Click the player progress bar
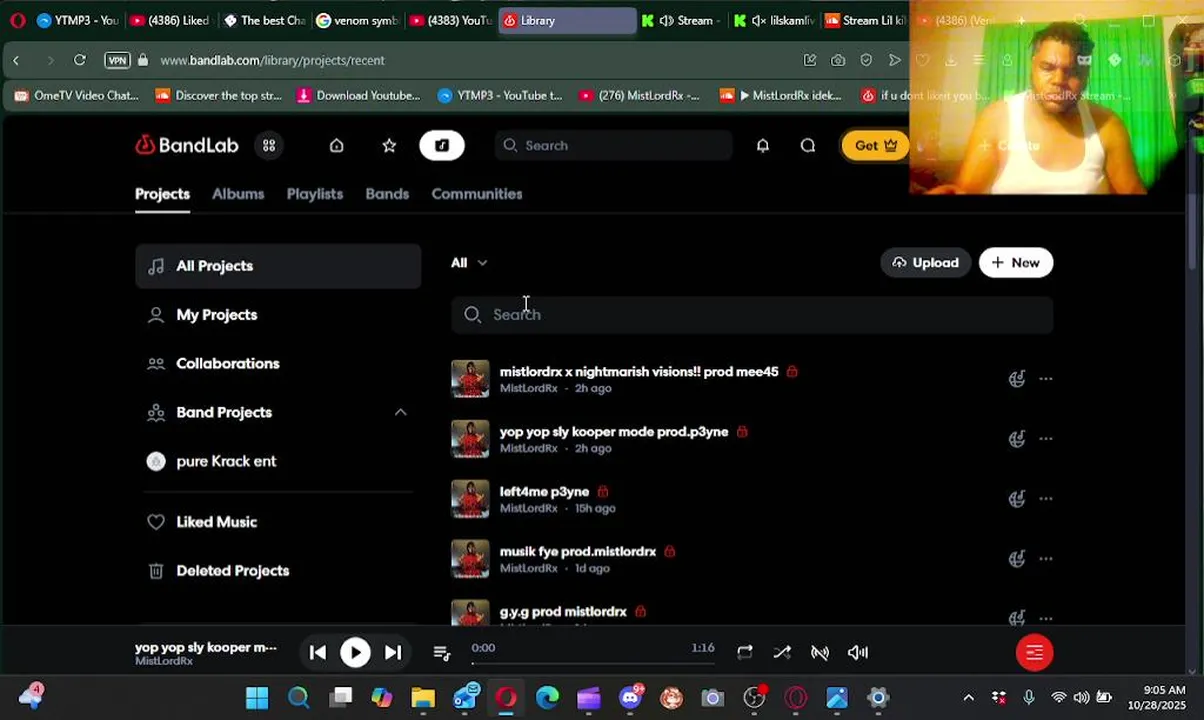1204x720 pixels. coord(593,663)
